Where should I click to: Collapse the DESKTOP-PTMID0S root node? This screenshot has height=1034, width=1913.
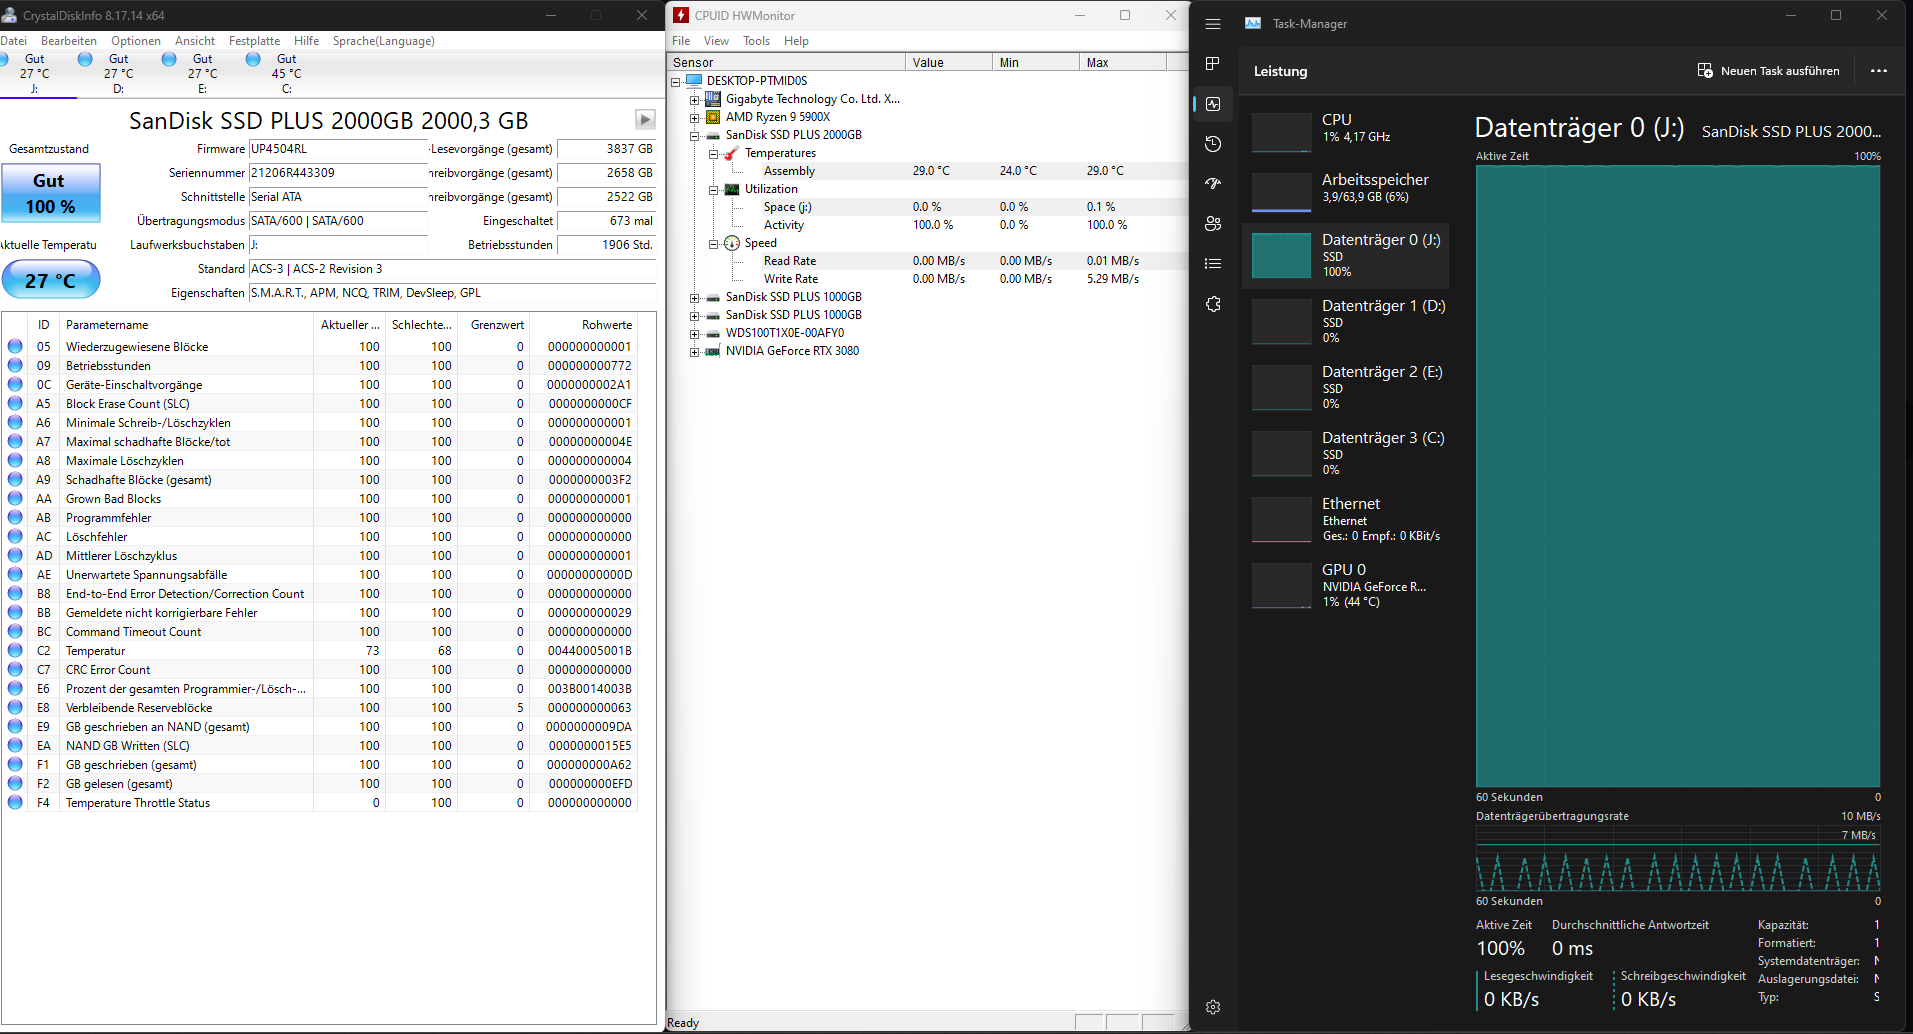pyautogui.click(x=675, y=81)
